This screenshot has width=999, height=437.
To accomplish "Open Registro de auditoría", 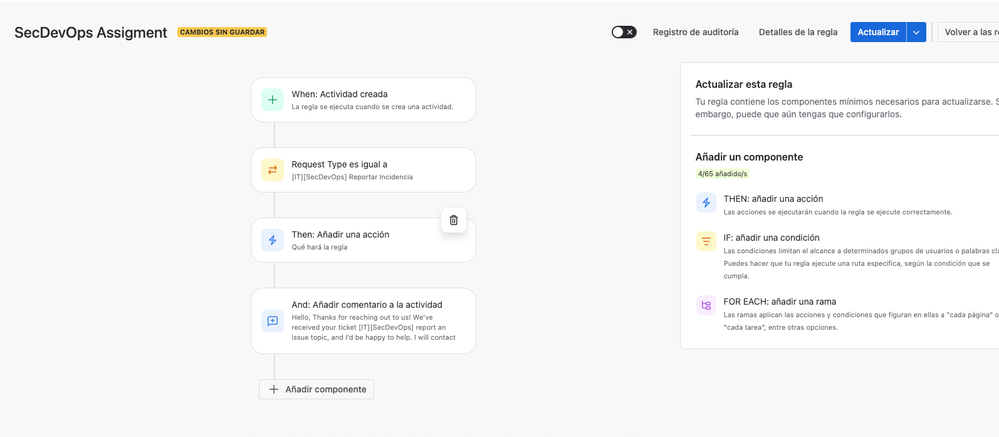I will (x=696, y=32).
